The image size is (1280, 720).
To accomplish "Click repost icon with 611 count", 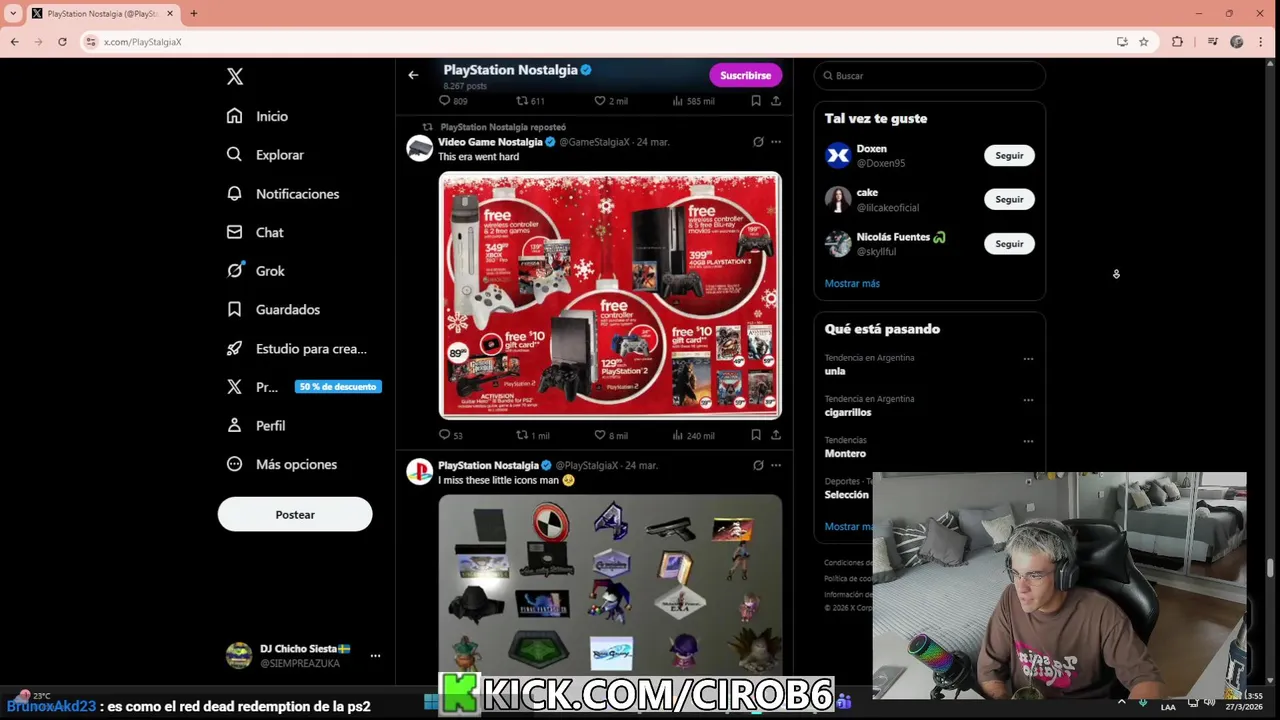I will point(521,101).
